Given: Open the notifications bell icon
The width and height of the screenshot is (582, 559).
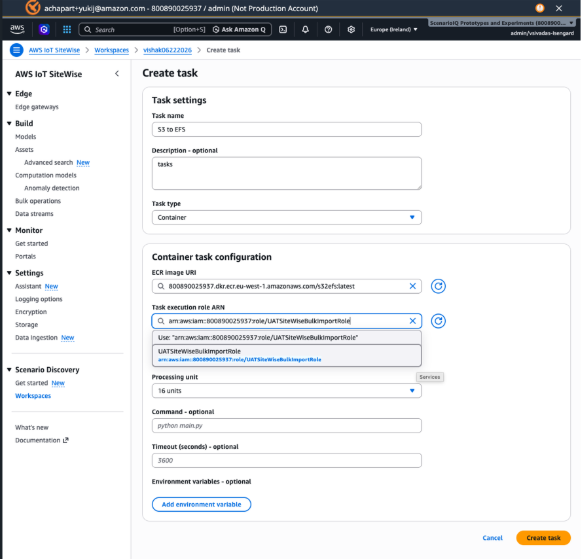Looking at the screenshot, I should click(305, 29).
